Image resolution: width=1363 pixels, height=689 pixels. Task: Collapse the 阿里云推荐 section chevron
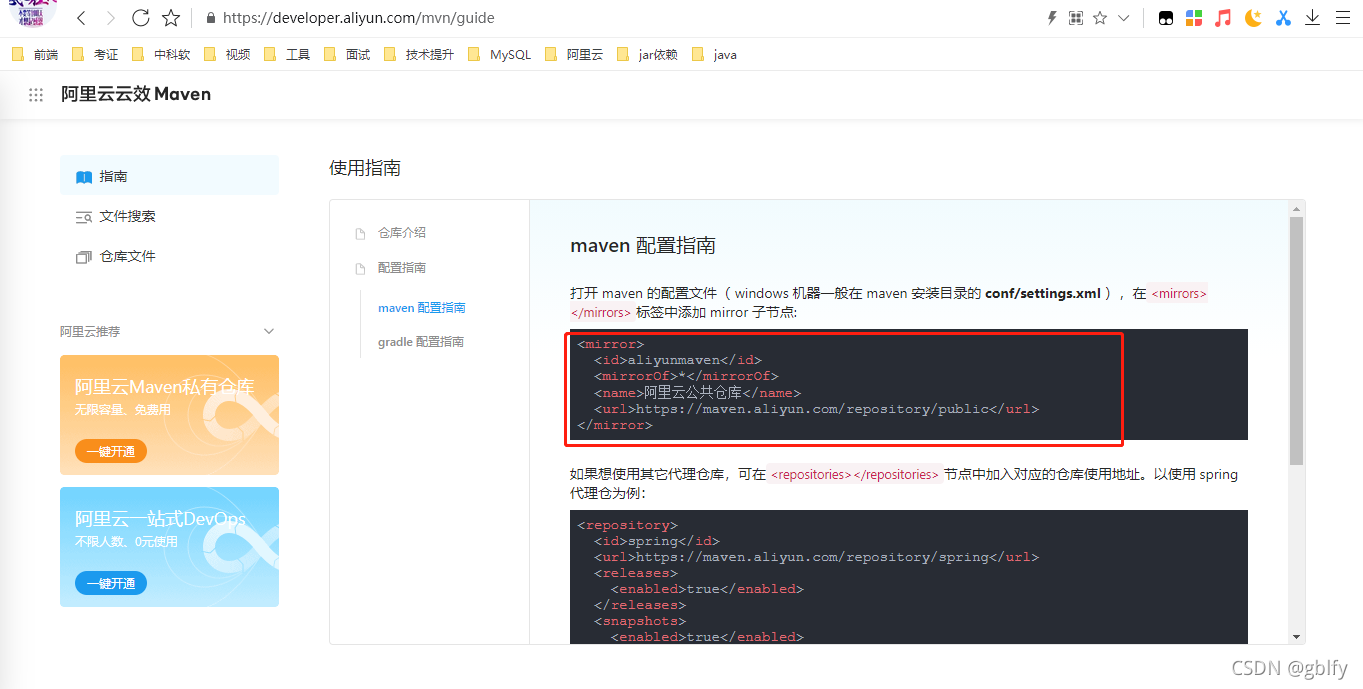(x=268, y=331)
